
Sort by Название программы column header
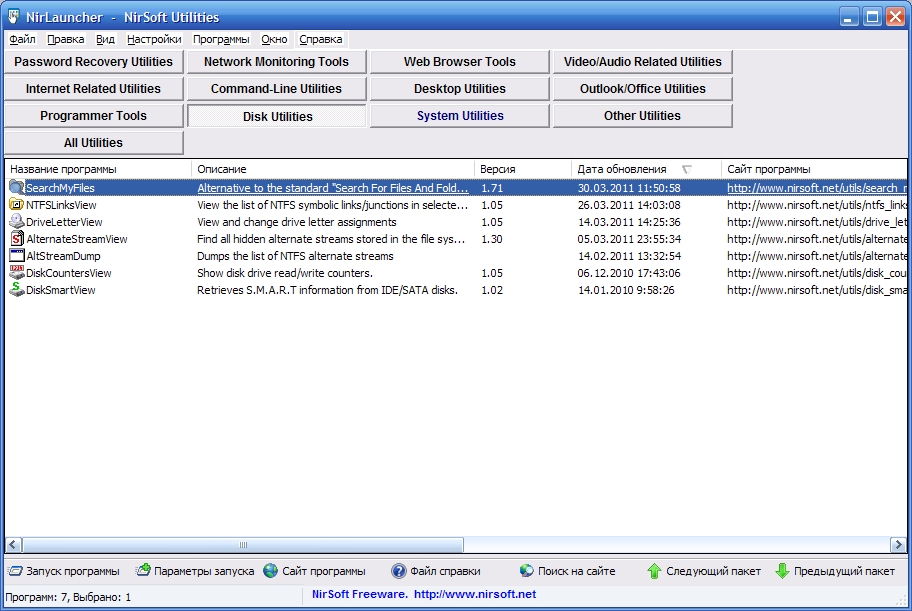click(x=98, y=169)
